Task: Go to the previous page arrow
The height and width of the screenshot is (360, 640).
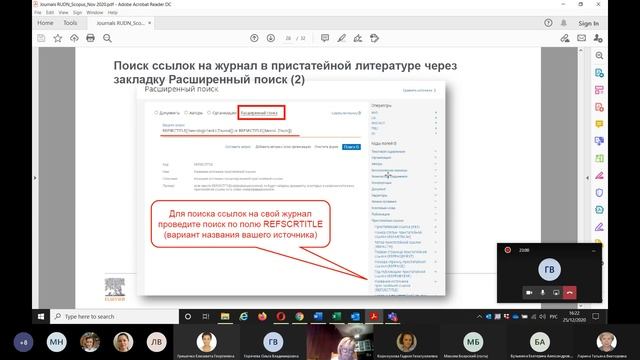Action: pos(254,38)
